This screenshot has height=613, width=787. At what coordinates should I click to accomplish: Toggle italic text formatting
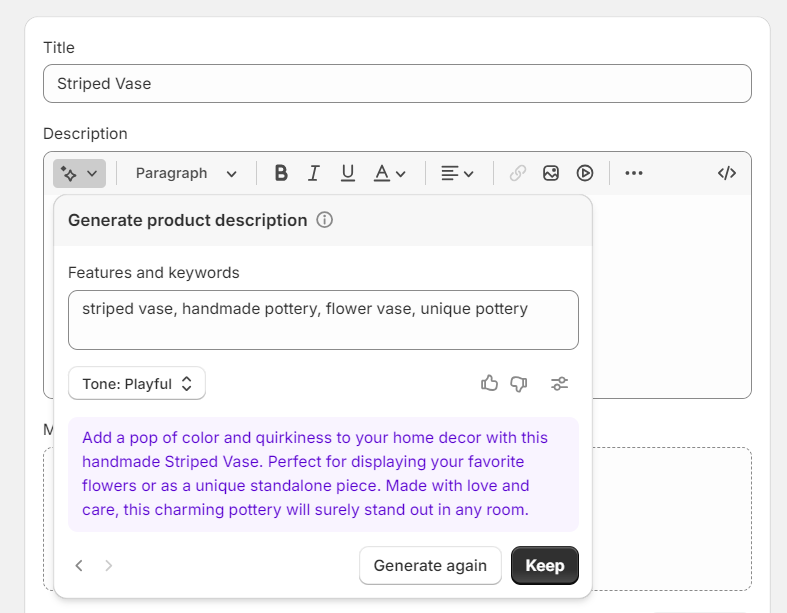[314, 173]
